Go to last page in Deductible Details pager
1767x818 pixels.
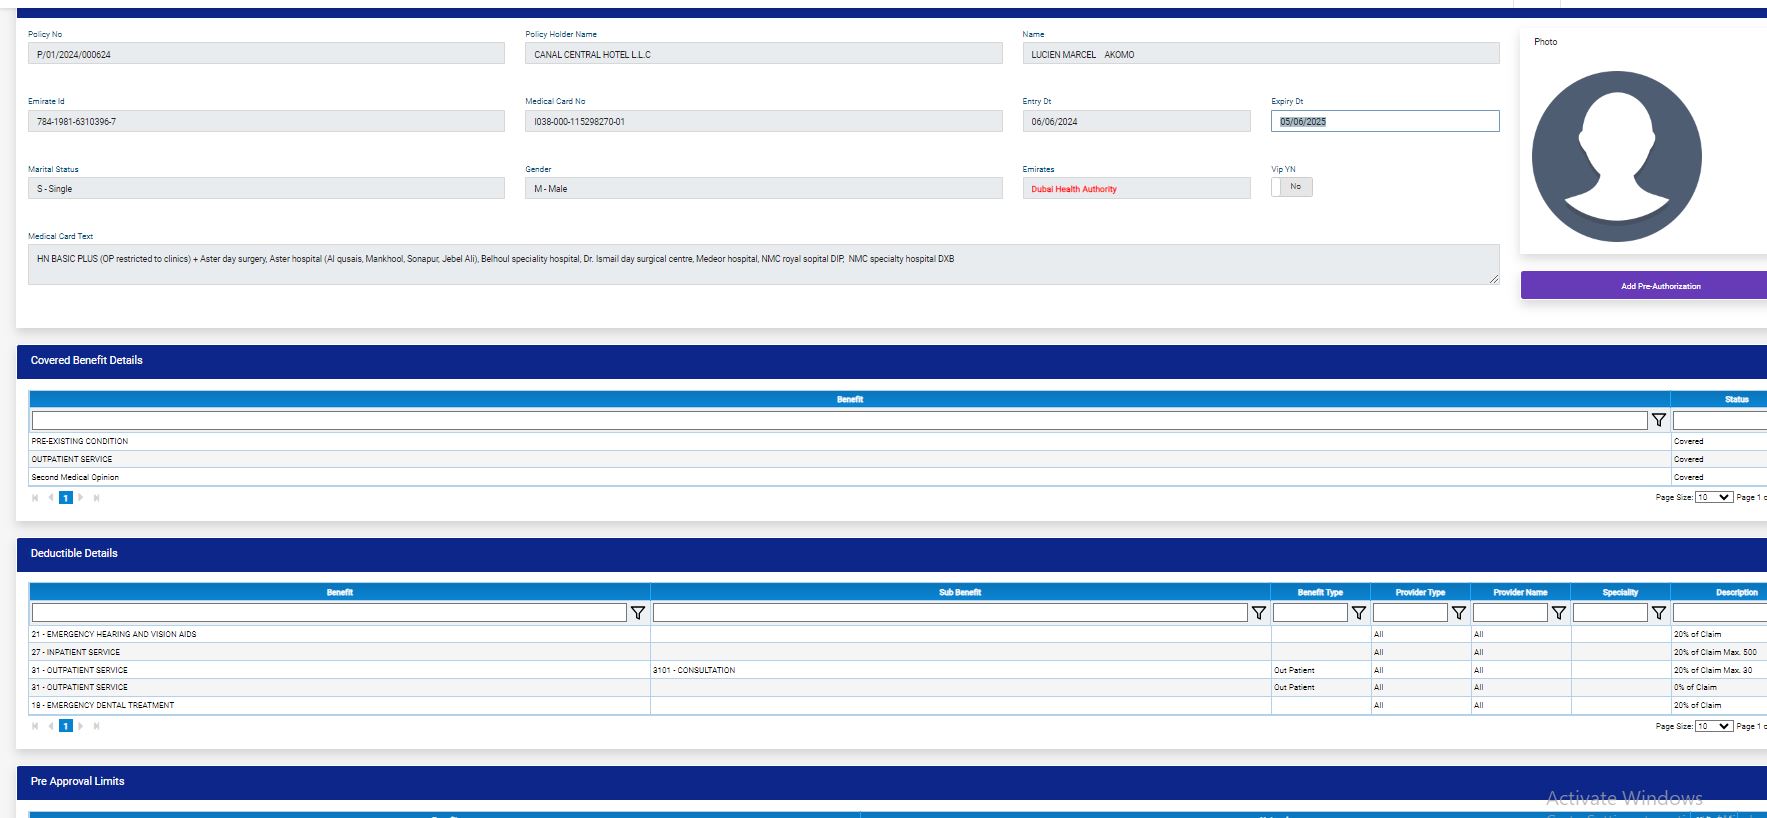coord(97,727)
